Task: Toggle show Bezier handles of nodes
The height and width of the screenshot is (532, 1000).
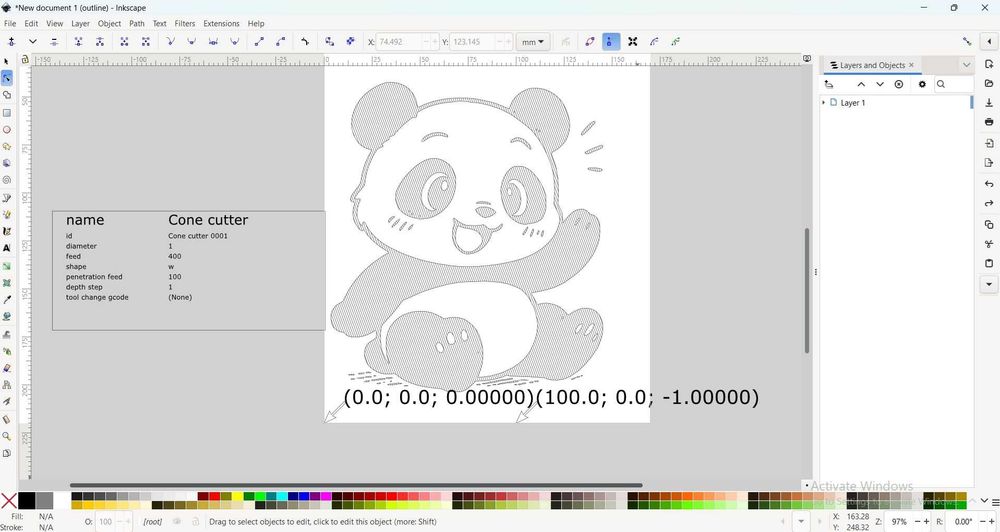Action: tap(611, 41)
